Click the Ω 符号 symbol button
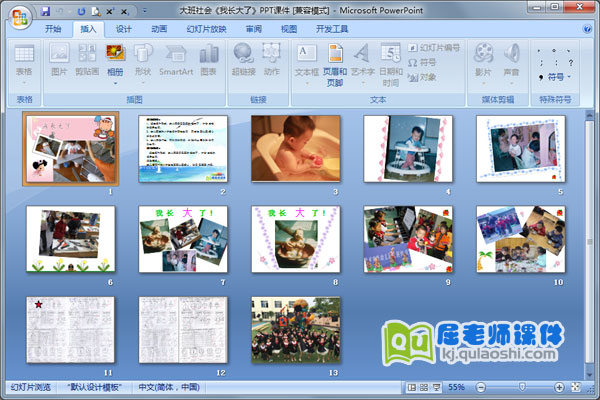Viewport: 600px width, 400px height. [422, 62]
